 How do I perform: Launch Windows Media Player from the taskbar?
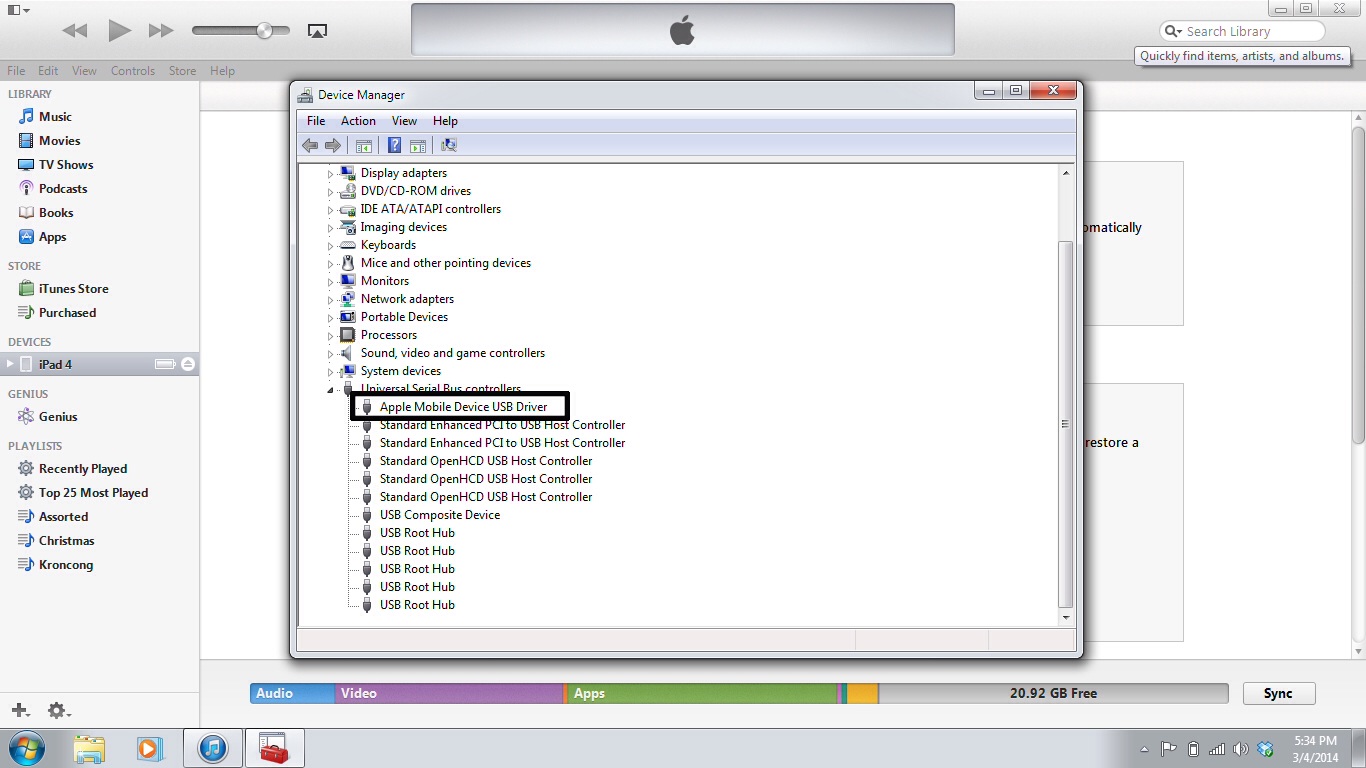pyautogui.click(x=149, y=748)
